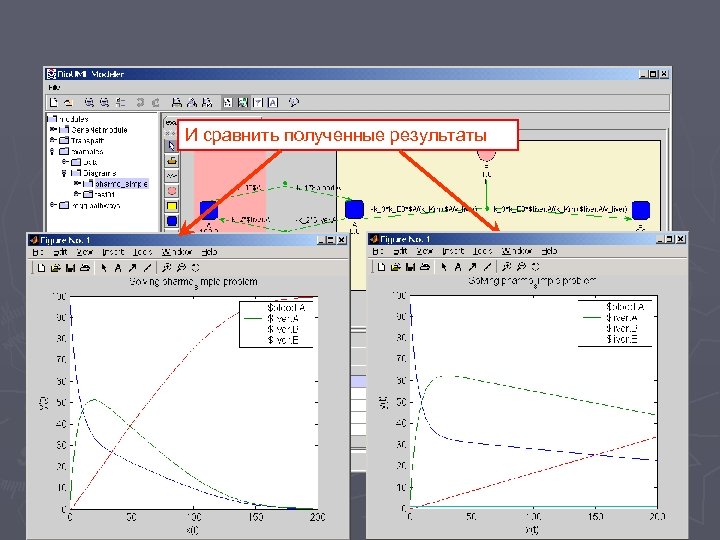The image size is (720, 540).
Task: Open Tools menu in the right Figure window
Action: 482,251
